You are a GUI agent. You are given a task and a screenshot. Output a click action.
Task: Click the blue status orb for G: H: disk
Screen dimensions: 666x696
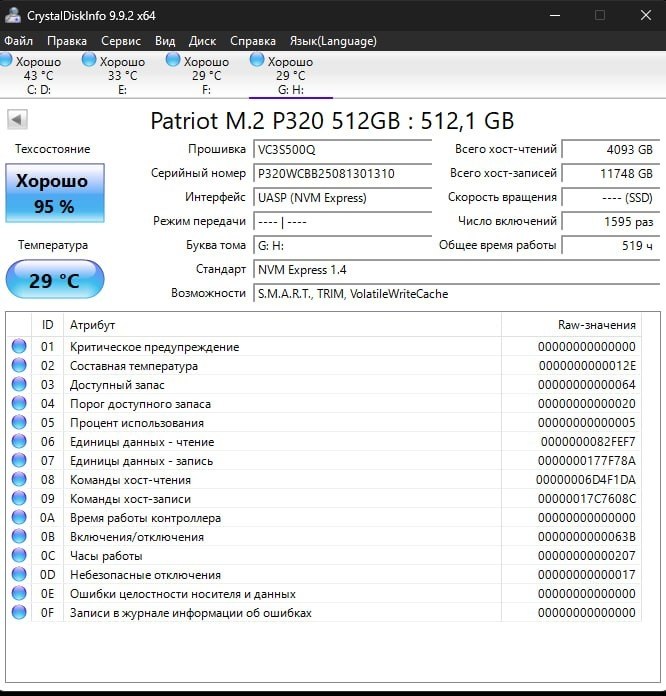257,59
